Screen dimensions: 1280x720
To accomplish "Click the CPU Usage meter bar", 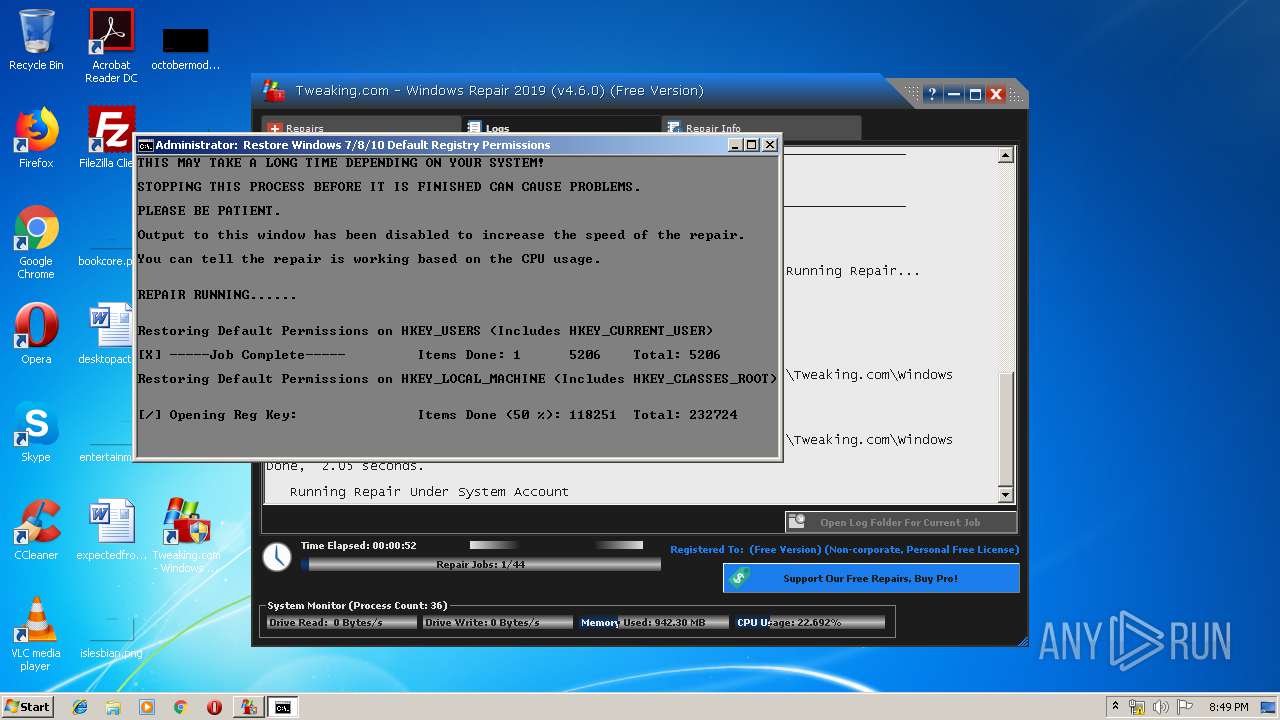I will pos(809,622).
